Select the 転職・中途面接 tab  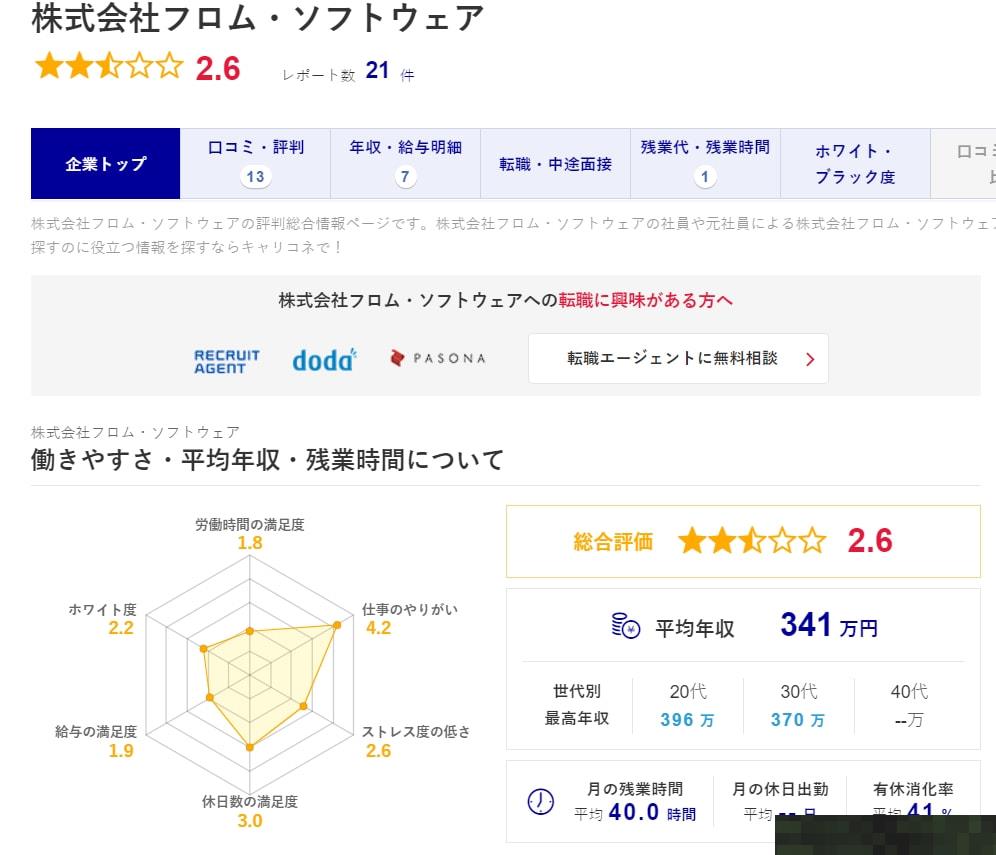[x=555, y=164]
